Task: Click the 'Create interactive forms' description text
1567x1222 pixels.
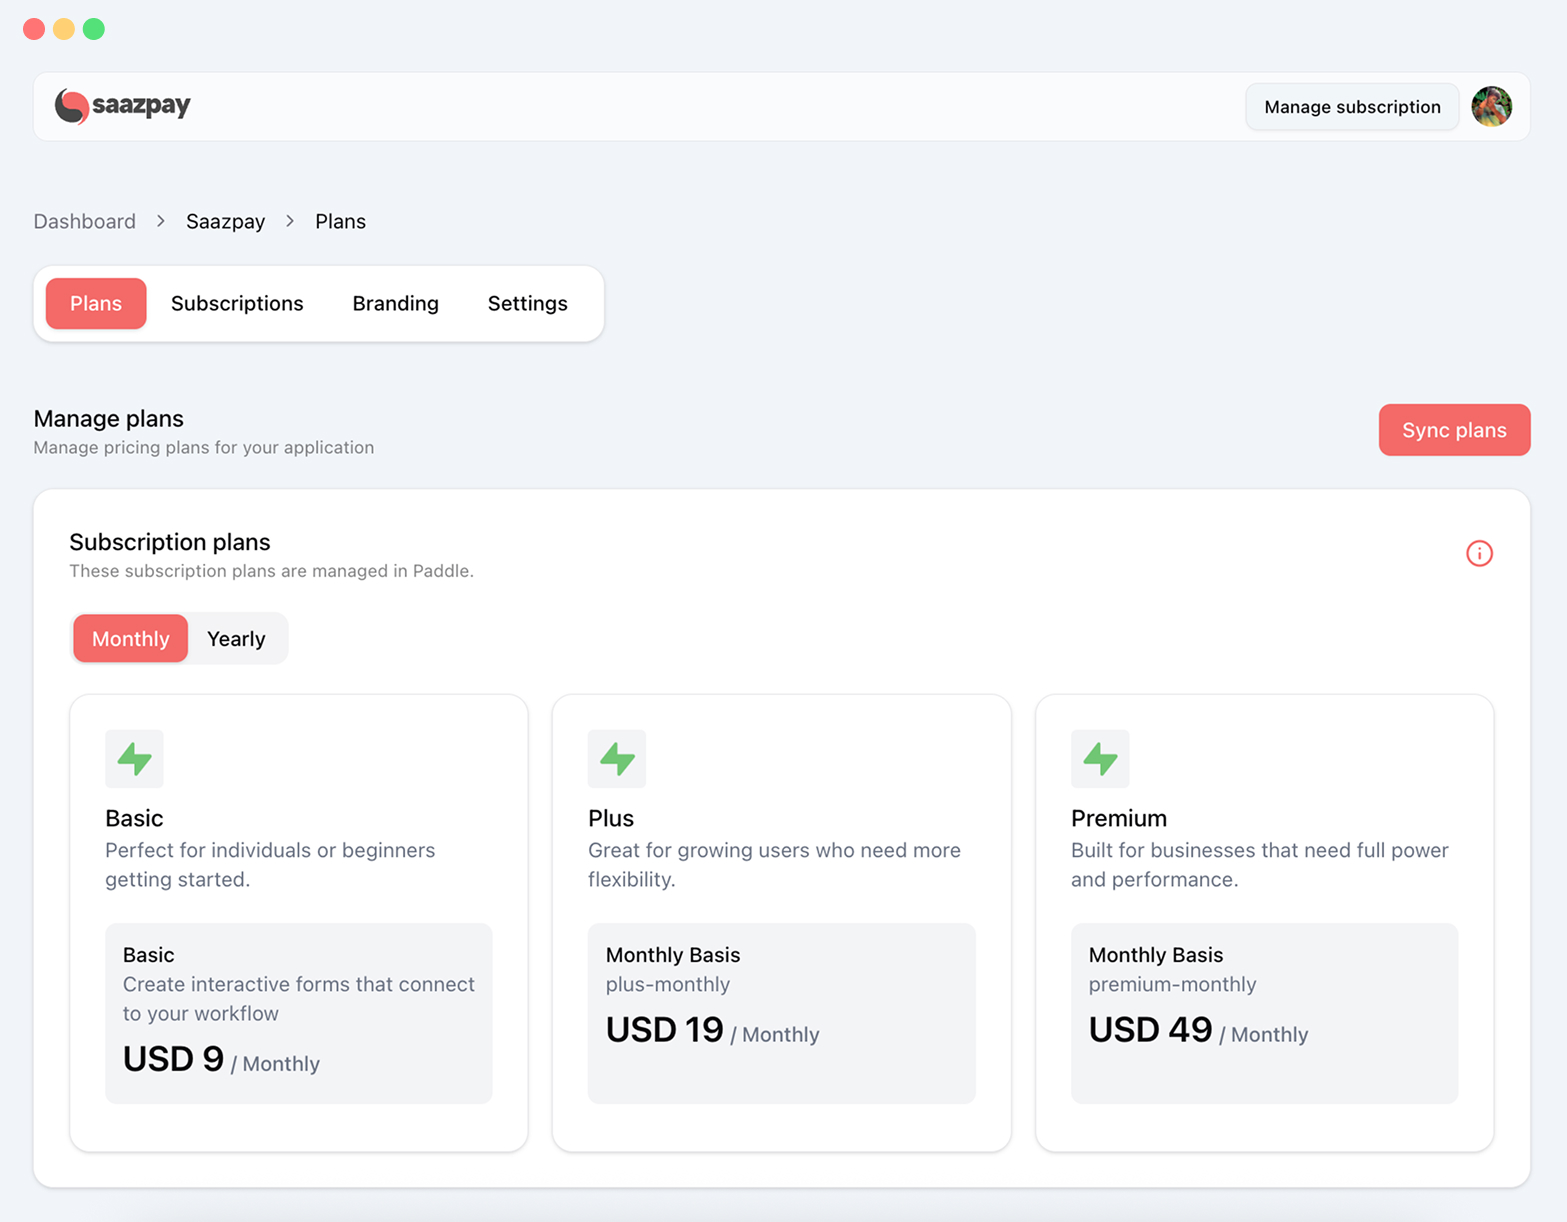Action: point(299,999)
